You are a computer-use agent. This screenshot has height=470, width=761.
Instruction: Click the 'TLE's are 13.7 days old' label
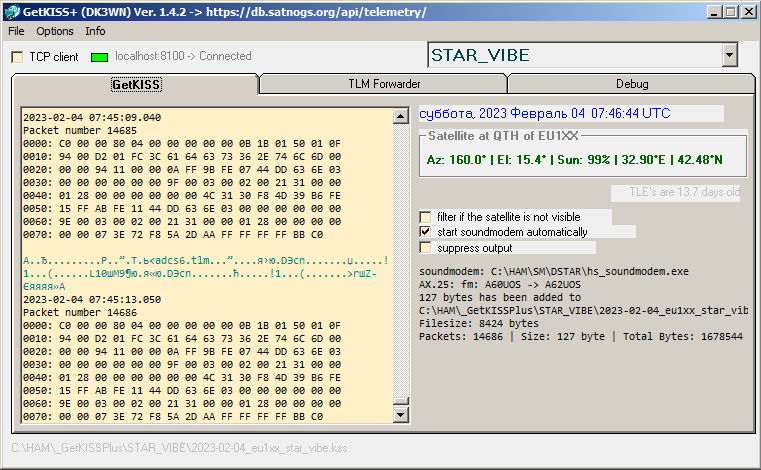[x=684, y=192]
